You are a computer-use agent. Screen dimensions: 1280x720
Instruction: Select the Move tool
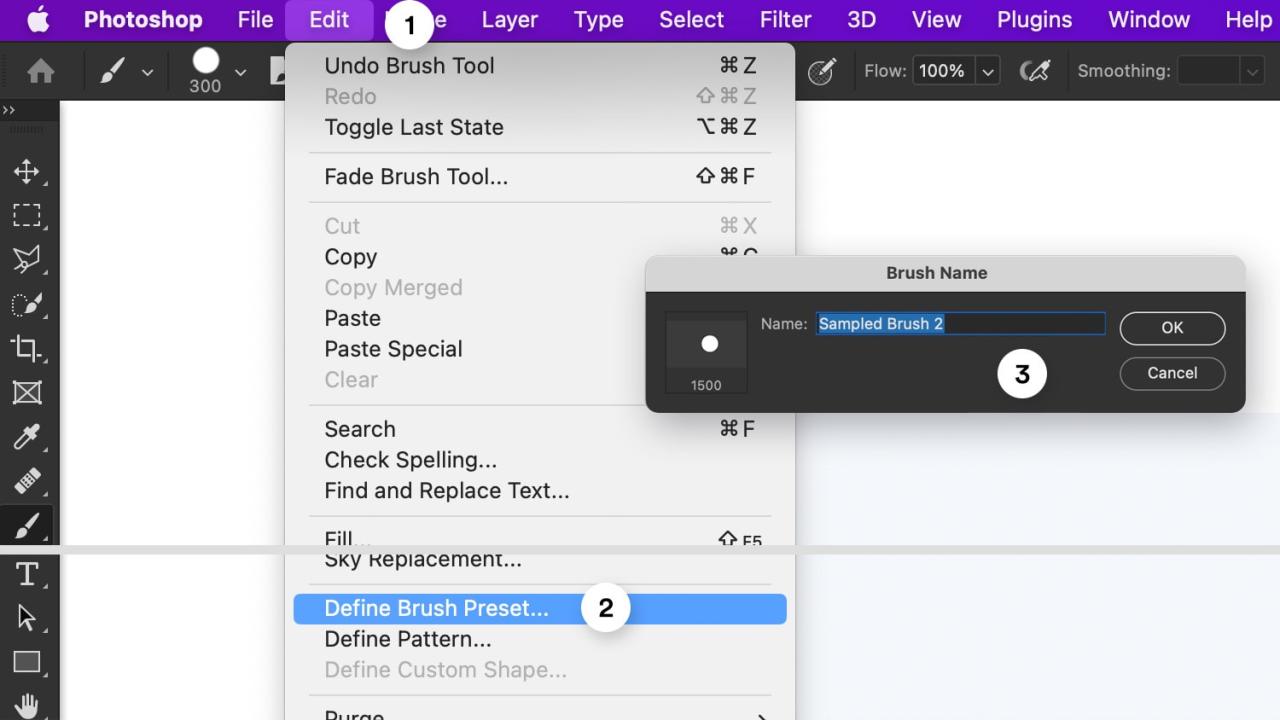[x=27, y=171]
